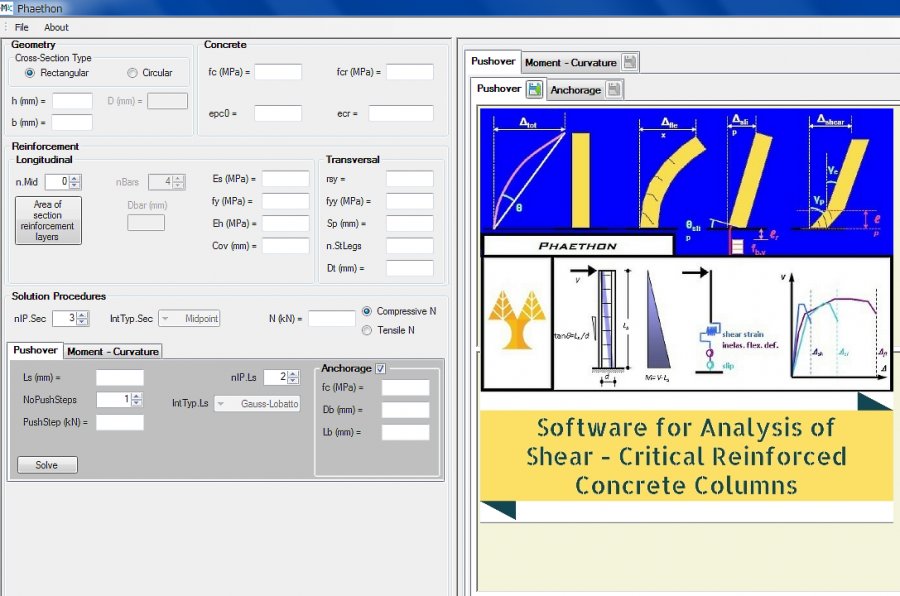Open the About menu

coord(56,27)
